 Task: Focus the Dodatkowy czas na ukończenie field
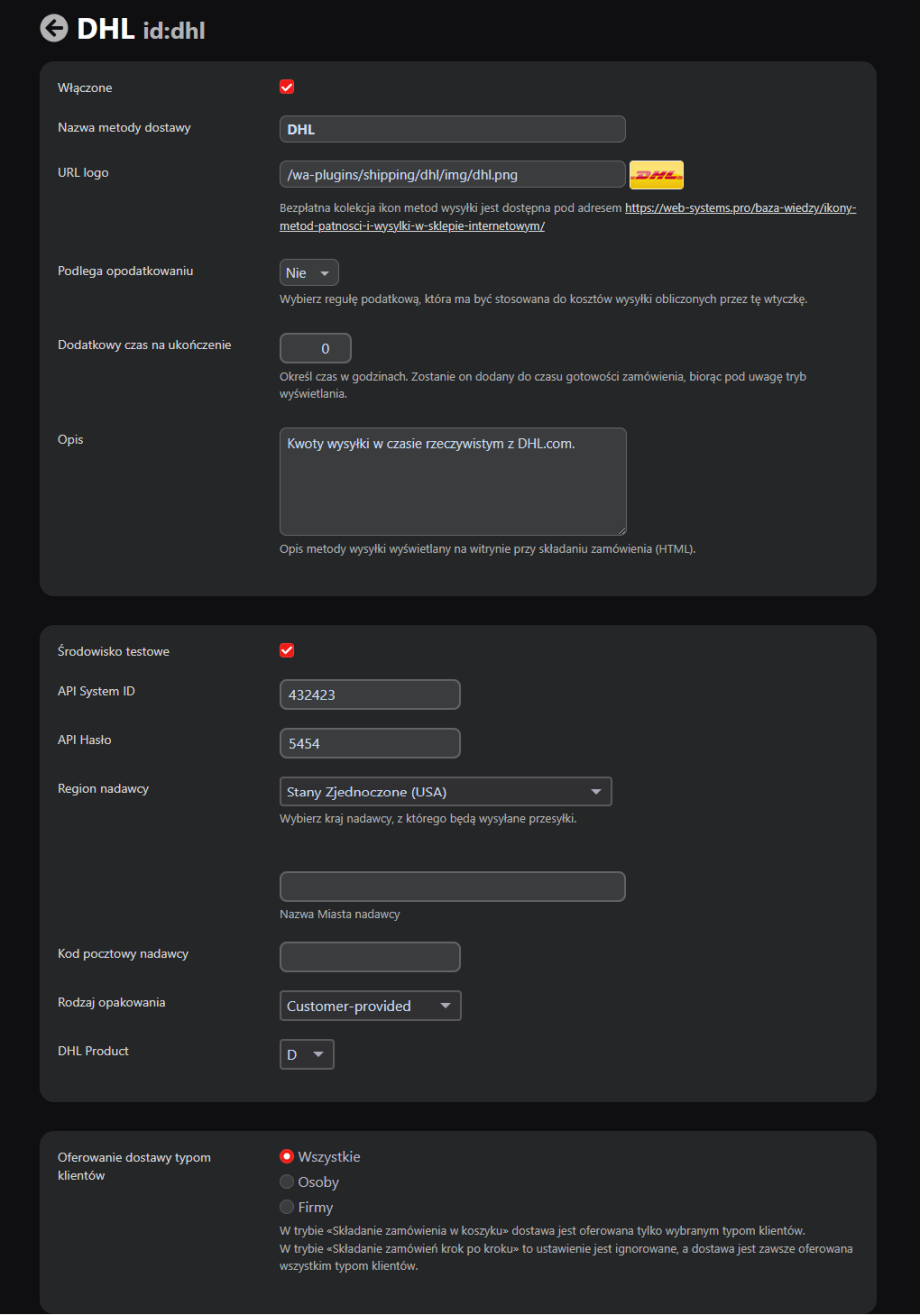316,348
